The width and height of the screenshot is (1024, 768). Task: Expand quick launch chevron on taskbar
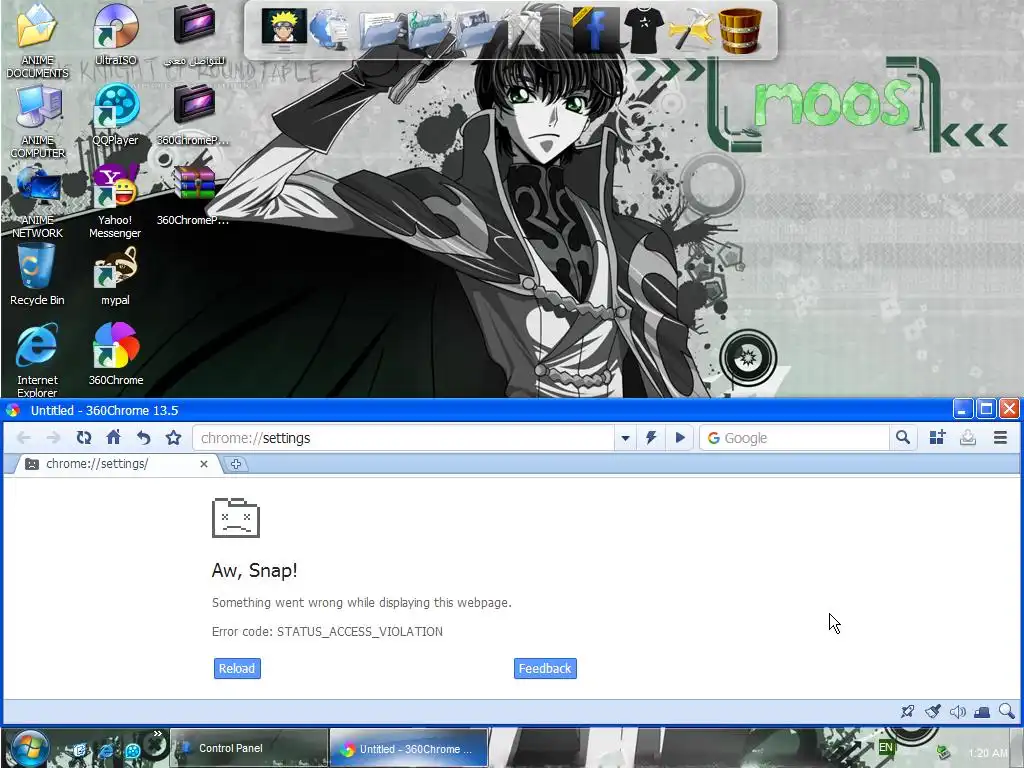pyautogui.click(x=157, y=734)
